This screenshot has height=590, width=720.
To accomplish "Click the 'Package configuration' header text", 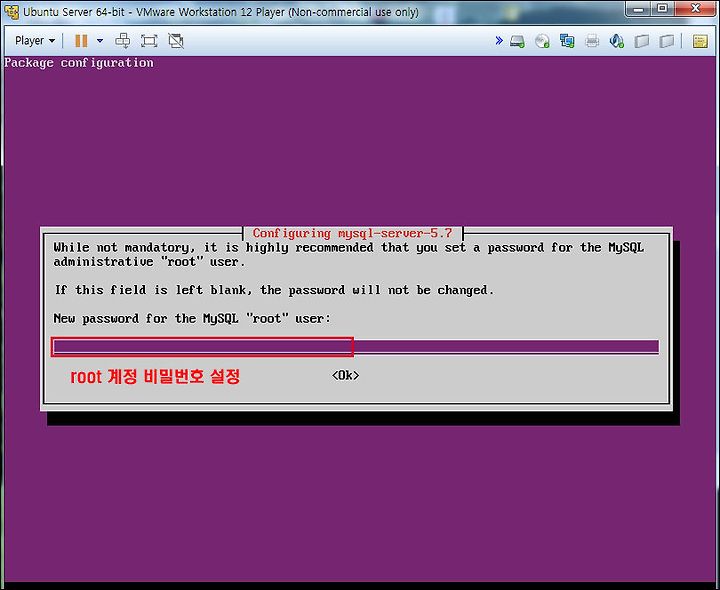I will click(x=79, y=63).
